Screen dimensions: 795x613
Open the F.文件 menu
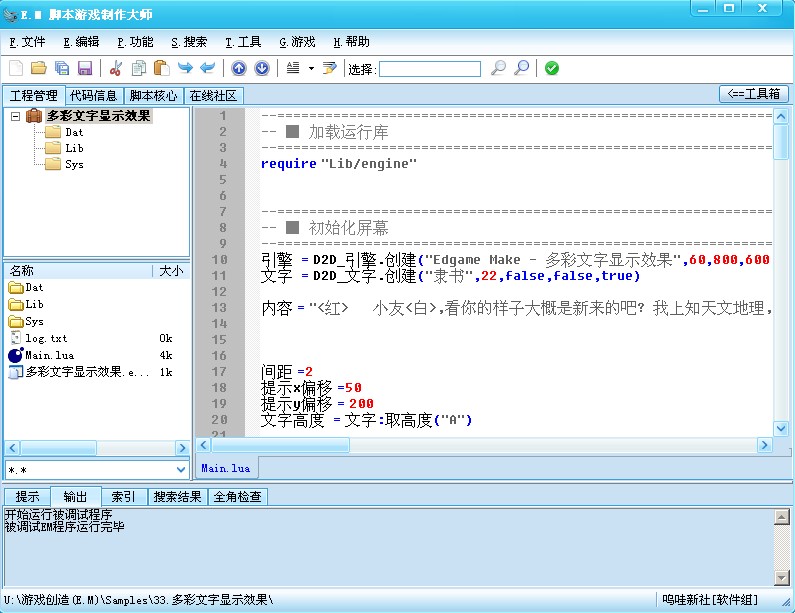click(x=27, y=42)
